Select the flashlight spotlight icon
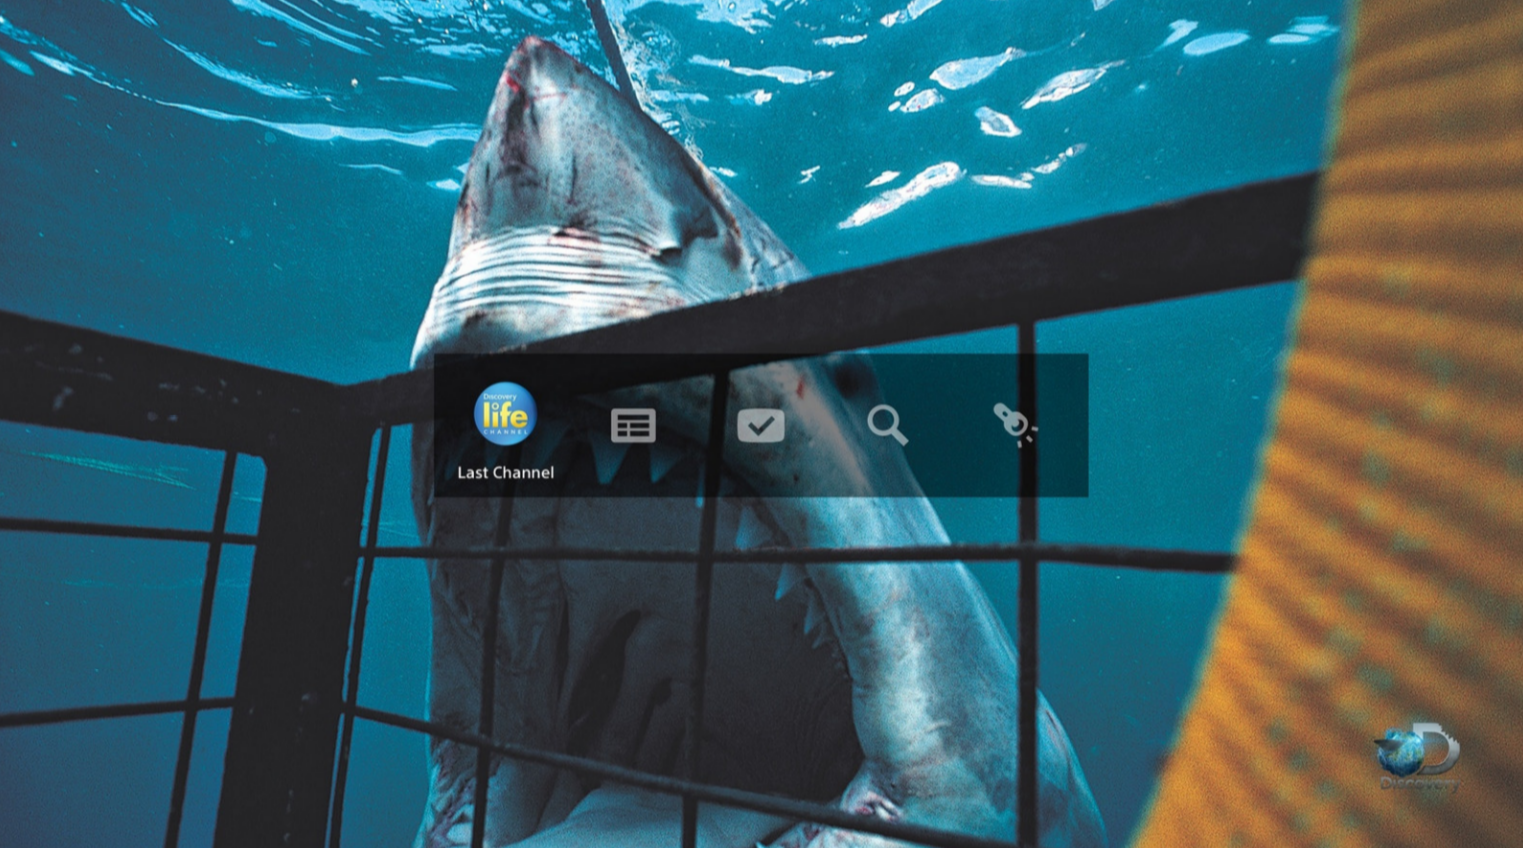 (x=1014, y=424)
